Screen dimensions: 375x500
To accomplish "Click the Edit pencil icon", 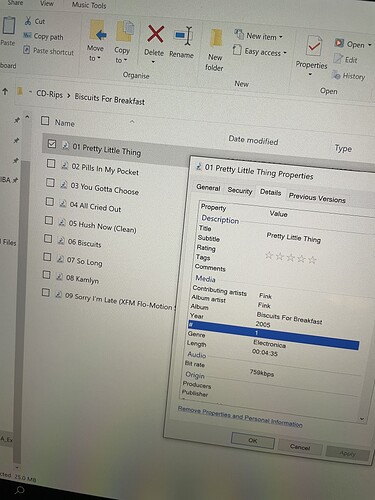I will (338, 58).
